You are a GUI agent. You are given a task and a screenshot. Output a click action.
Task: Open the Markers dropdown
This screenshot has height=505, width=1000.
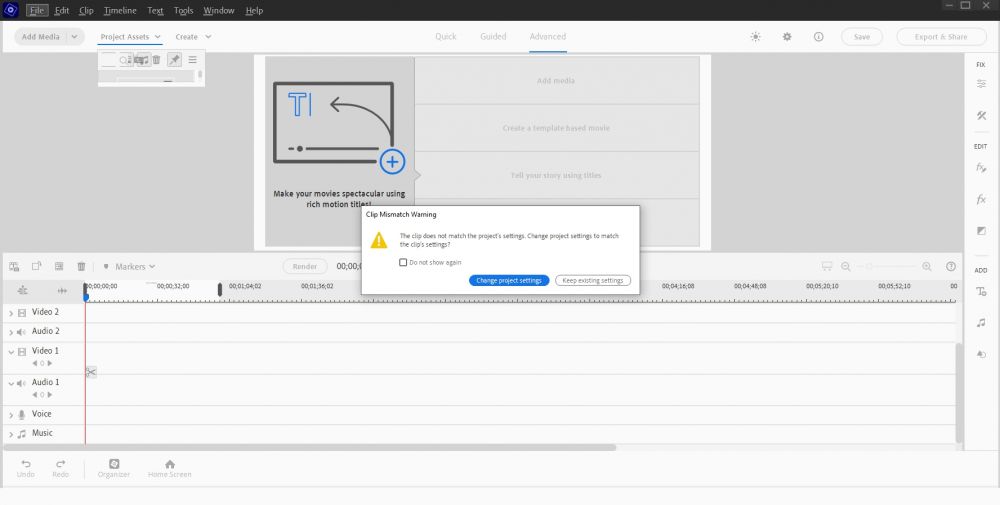click(130, 267)
